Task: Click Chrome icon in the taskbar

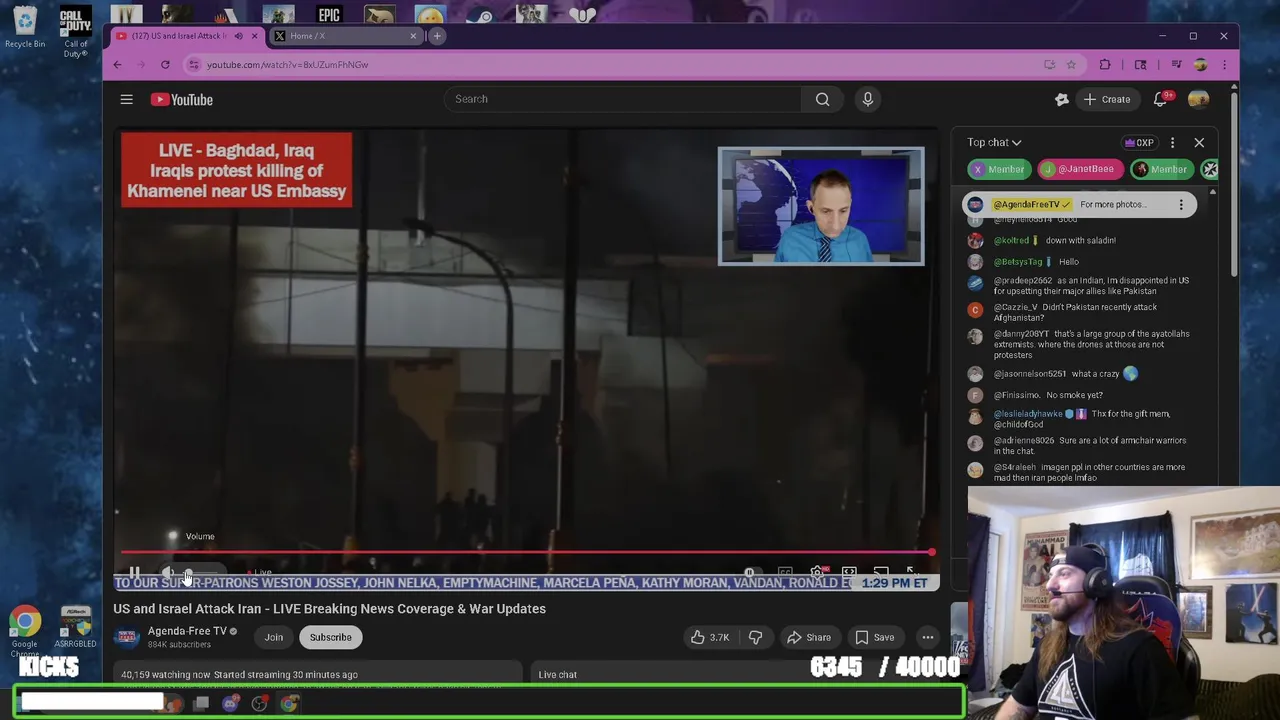Action: pos(289,704)
